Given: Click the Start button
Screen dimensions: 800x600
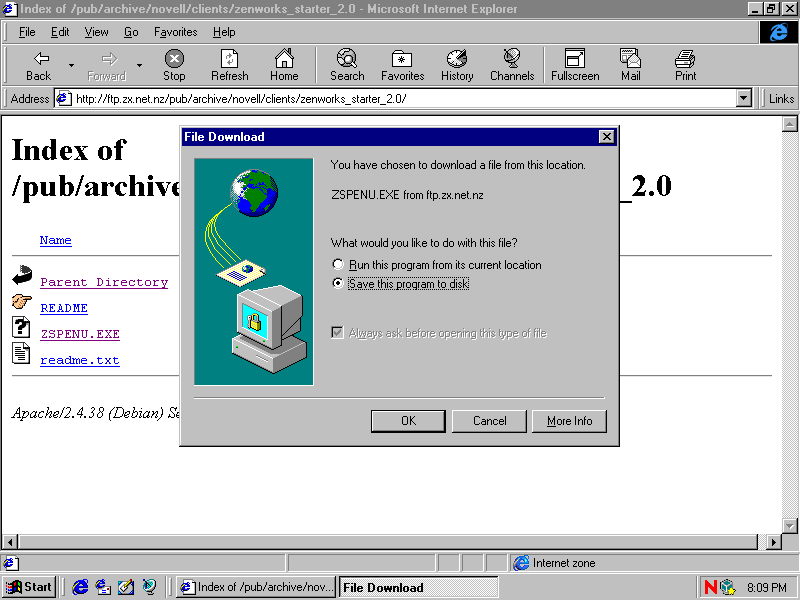Looking at the screenshot, I should tap(29, 587).
